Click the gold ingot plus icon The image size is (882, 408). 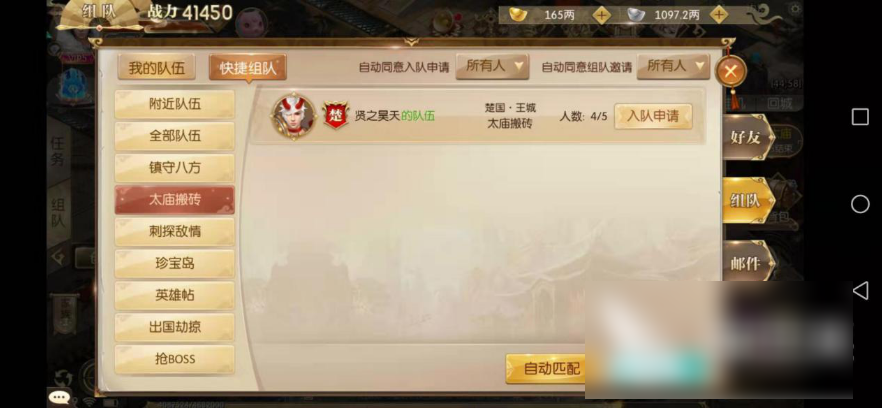(601, 15)
